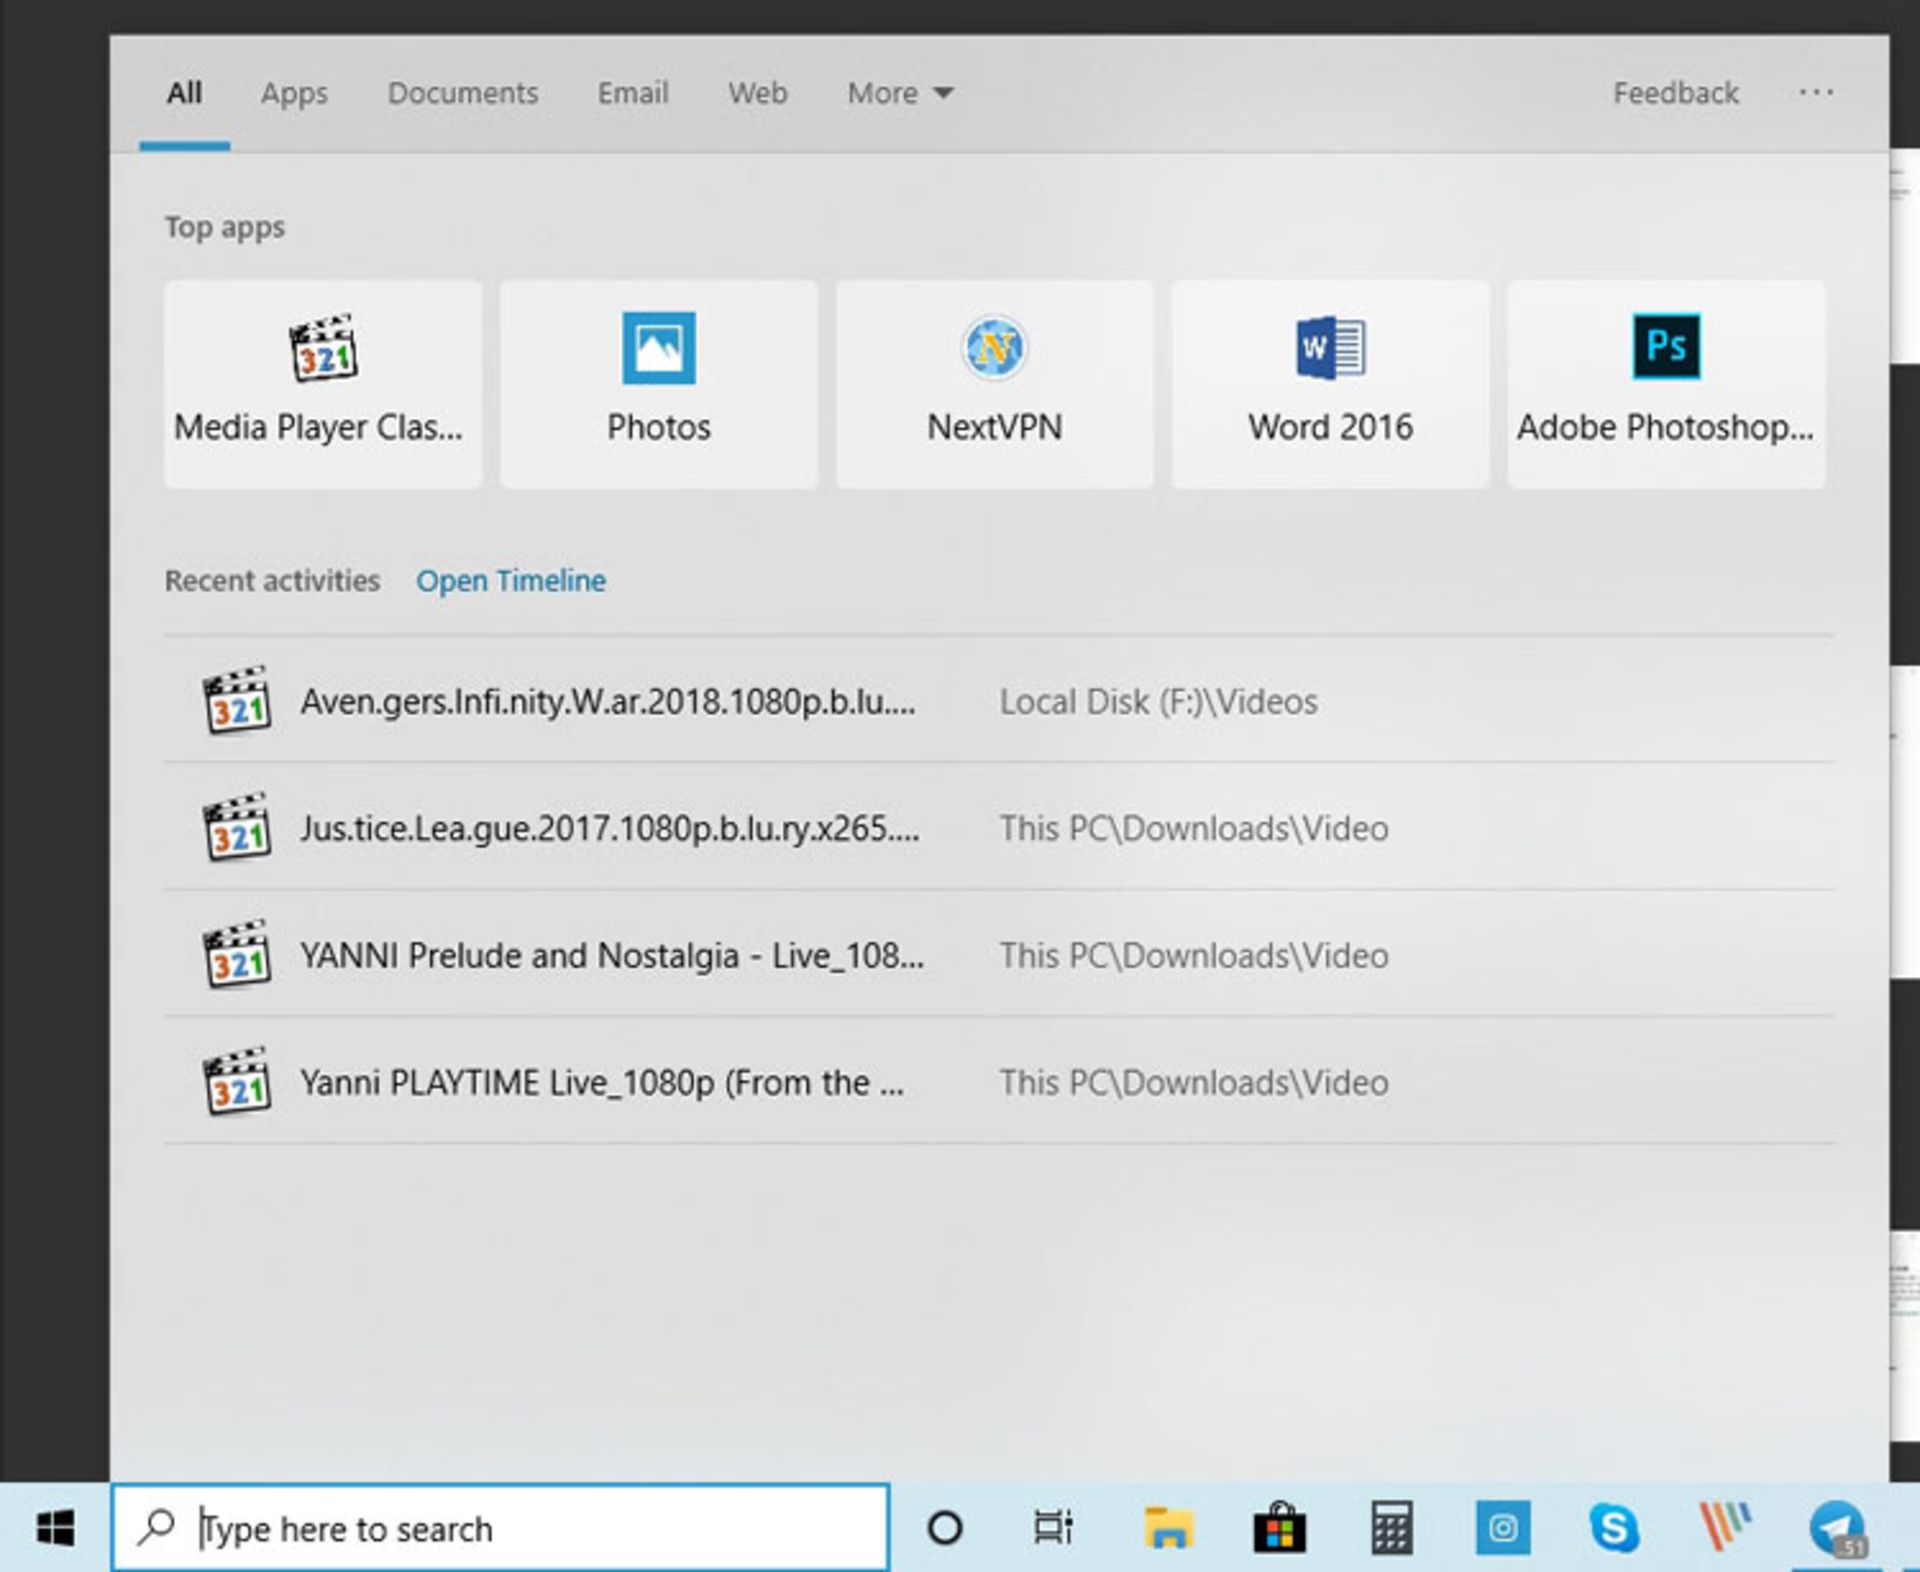Click the Open Timeline link
1920x1572 pixels.
pyautogui.click(x=512, y=581)
